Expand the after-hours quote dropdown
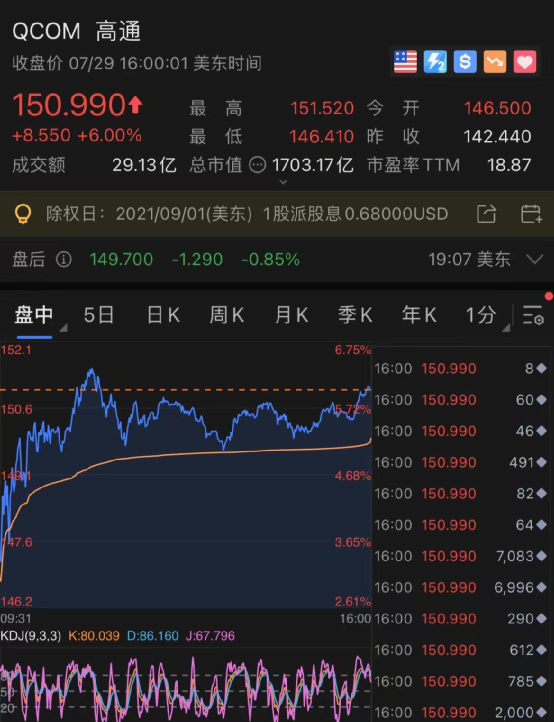Screen dimensions: 554x722 [x=535, y=259]
